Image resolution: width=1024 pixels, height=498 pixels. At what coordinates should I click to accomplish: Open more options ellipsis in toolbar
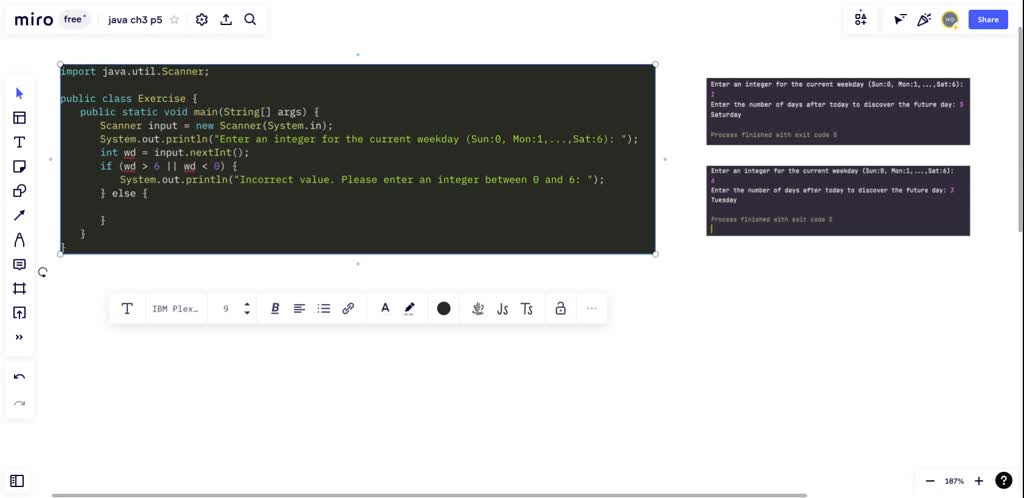tap(592, 309)
